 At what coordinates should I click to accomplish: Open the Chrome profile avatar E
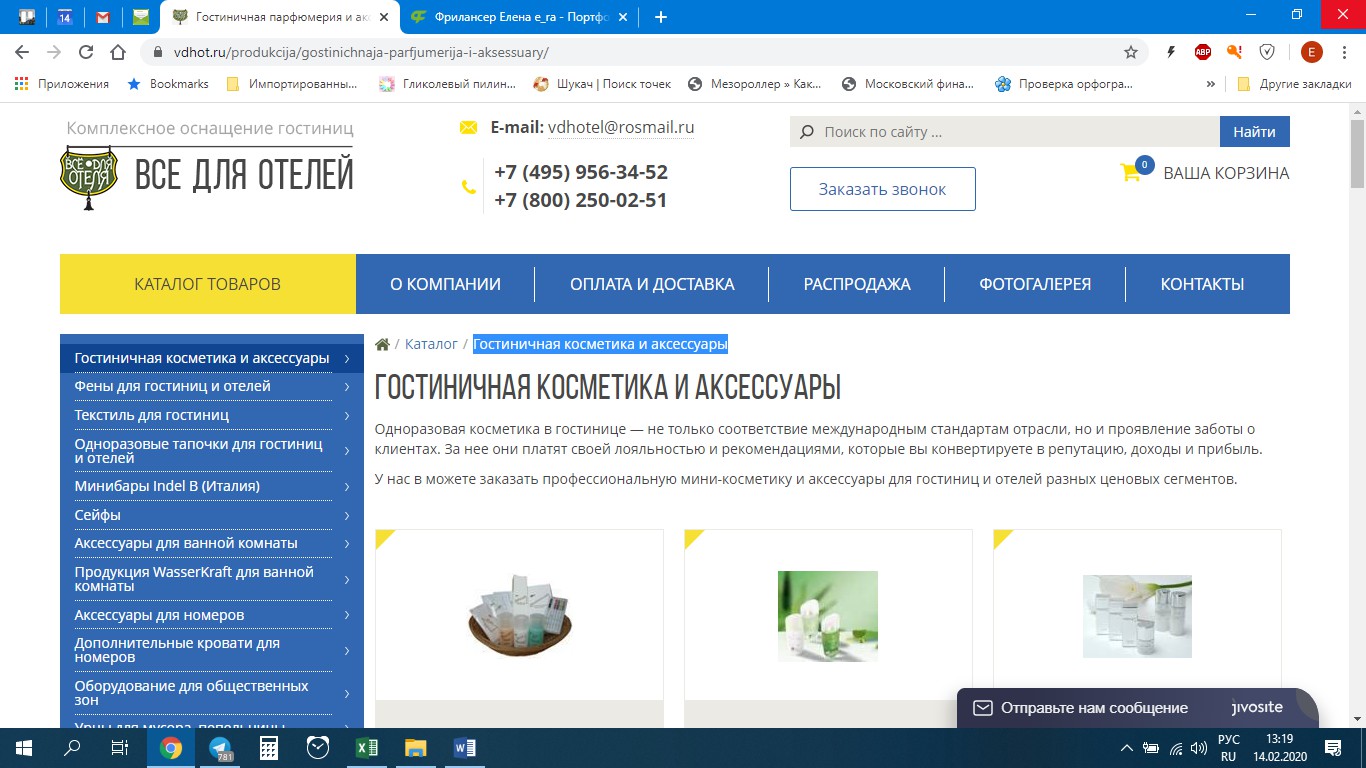1311,52
